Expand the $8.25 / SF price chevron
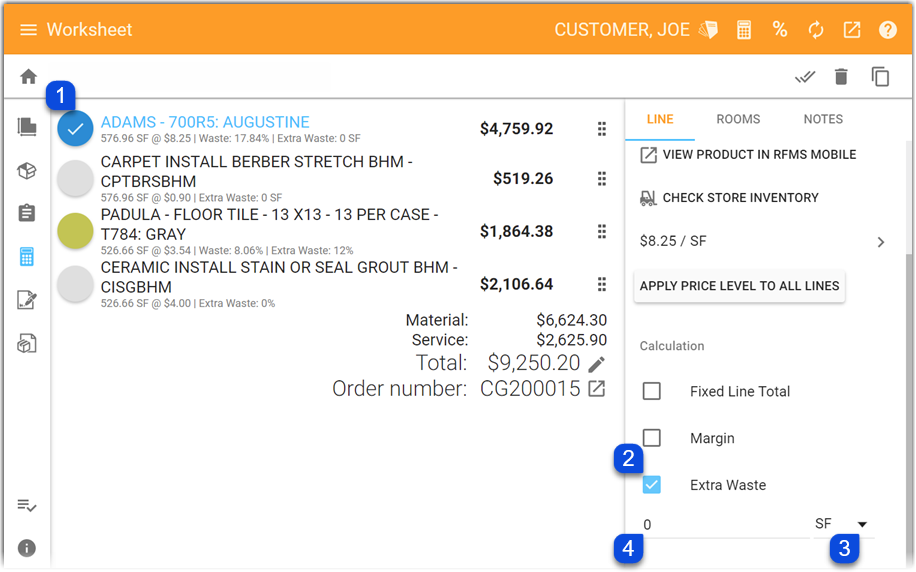The width and height of the screenshot is (916, 572). pos(881,242)
